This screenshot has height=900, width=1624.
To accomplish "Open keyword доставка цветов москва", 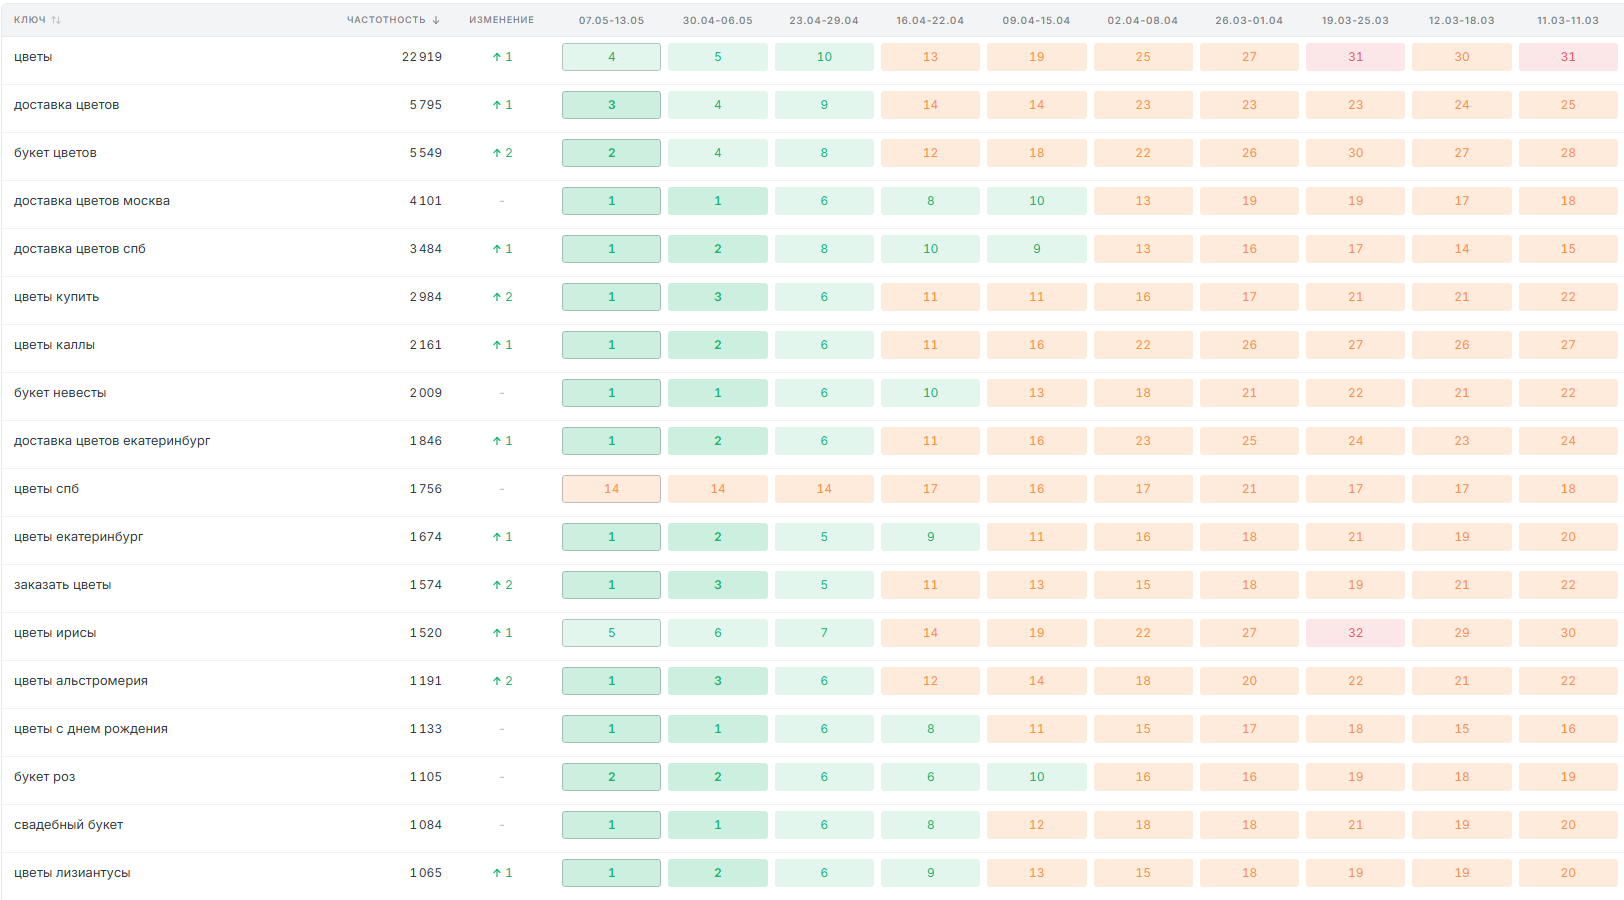I will coord(92,201).
